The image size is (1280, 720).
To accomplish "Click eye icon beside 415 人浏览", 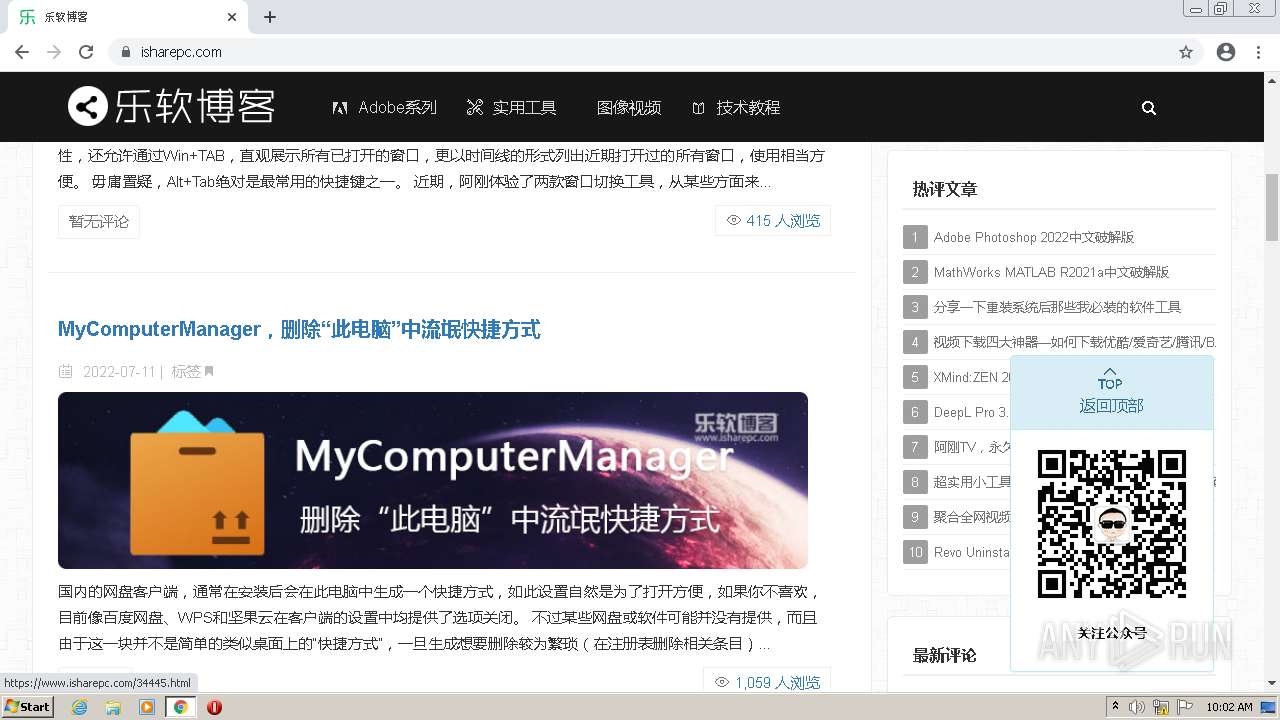I will 734,220.
